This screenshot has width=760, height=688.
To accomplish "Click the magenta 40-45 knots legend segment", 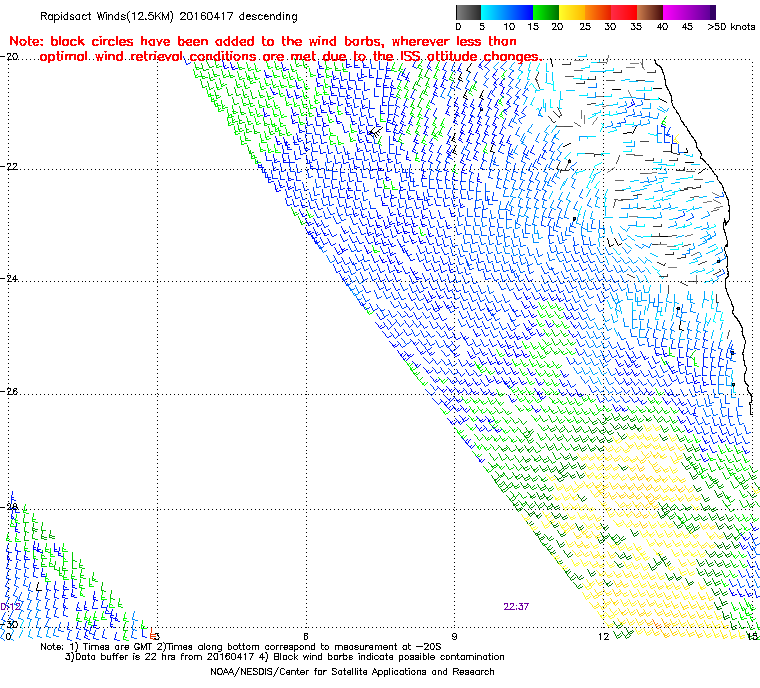I will coord(676,12).
